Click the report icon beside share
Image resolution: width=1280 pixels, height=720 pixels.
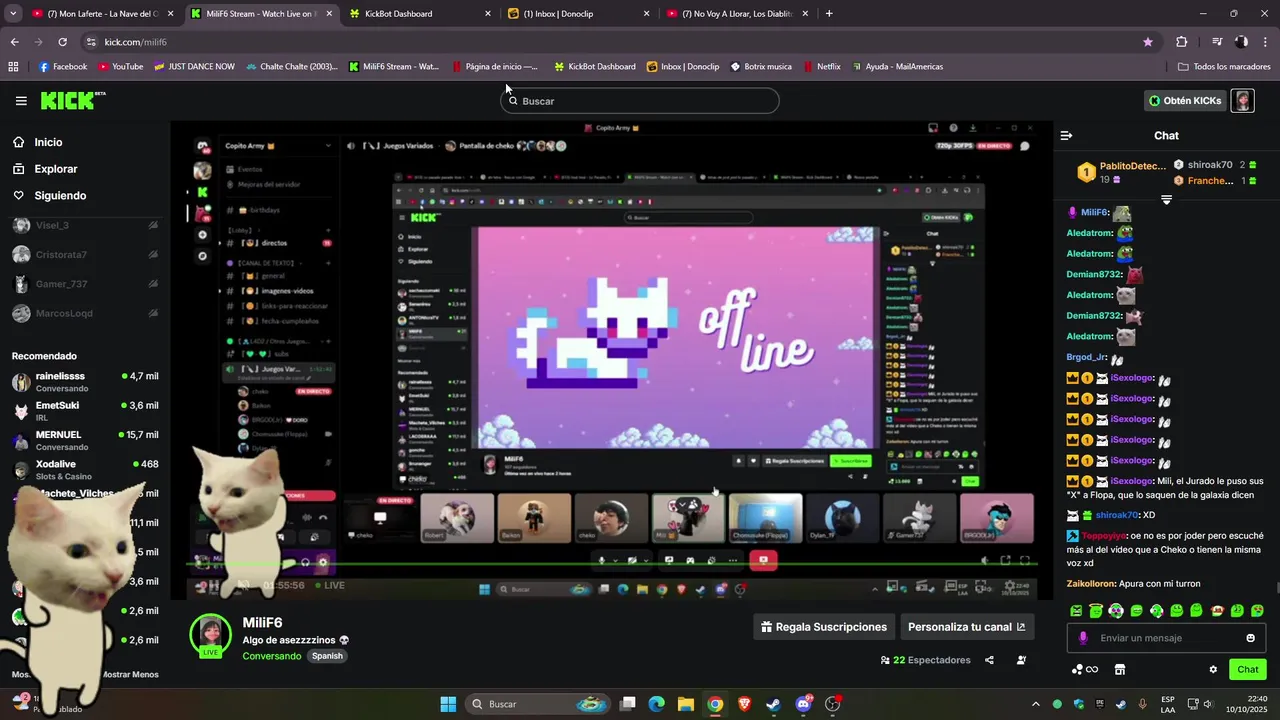tap(1021, 660)
